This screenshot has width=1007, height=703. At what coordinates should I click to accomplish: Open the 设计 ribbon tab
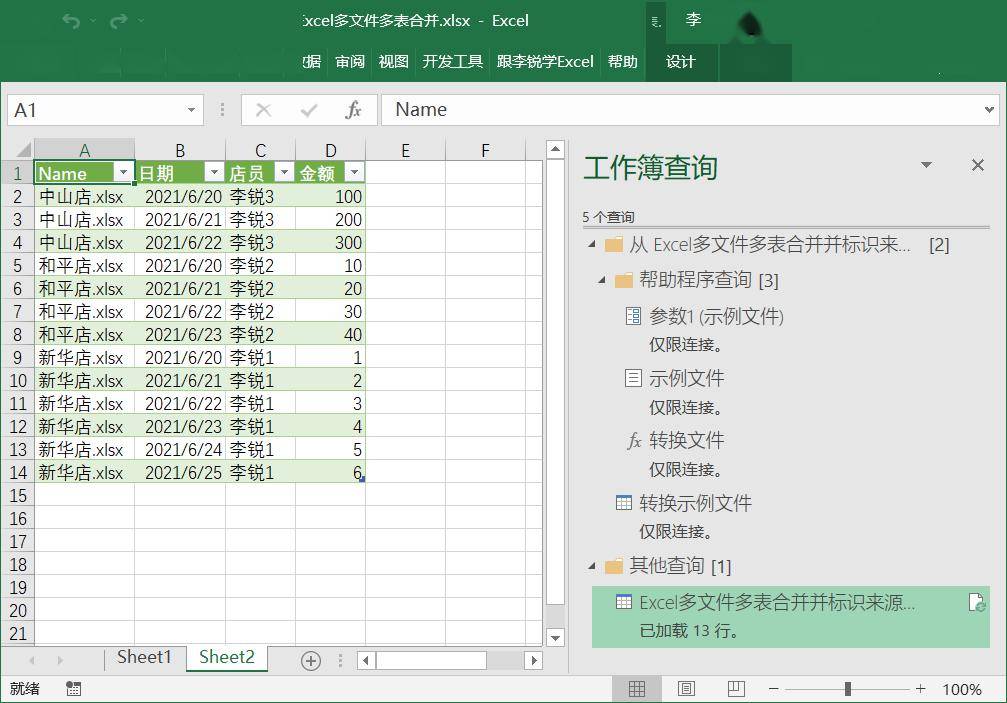click(681, 62)
